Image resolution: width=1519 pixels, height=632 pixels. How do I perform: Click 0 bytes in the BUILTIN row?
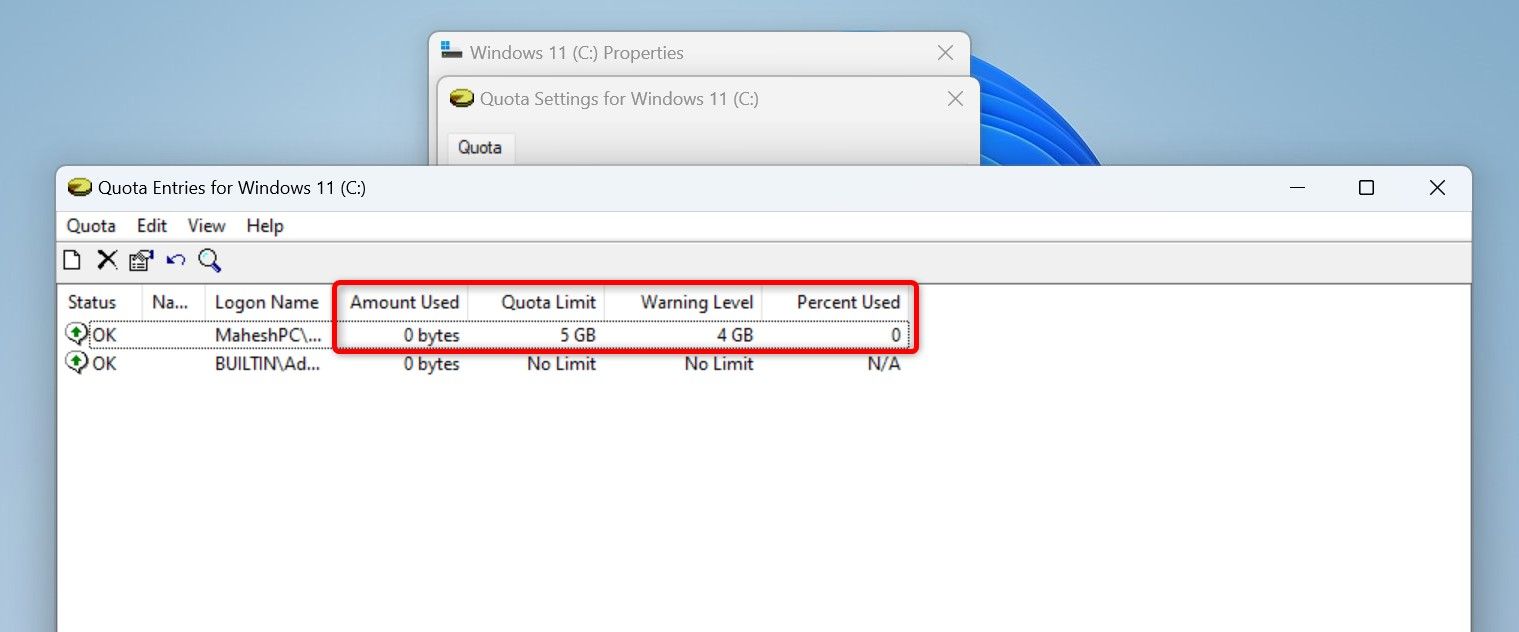click(432, 364)
